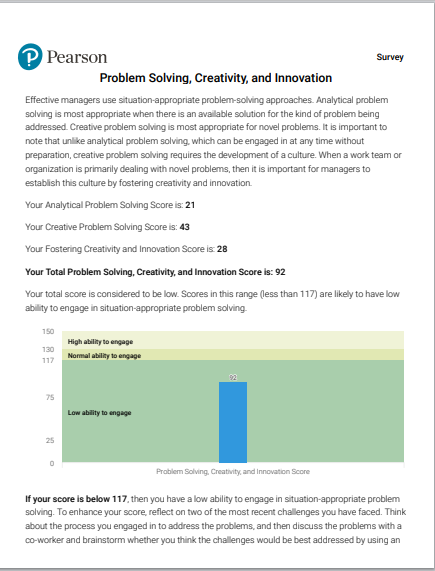435x571 pixels.
Task: Click the 0 axis tick label
Action: (52, 463)
